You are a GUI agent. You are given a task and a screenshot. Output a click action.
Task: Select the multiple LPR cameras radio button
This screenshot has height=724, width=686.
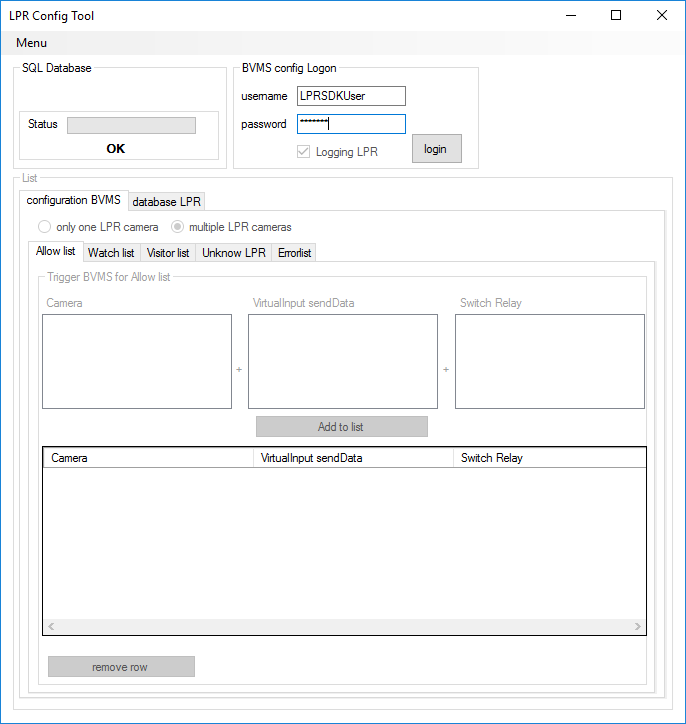point(177,227)
